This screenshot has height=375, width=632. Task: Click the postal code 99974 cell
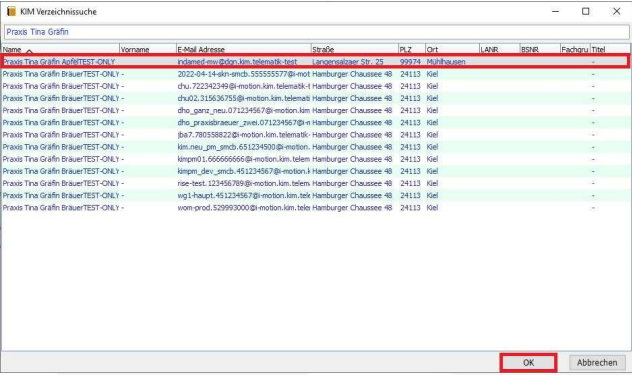410,62
